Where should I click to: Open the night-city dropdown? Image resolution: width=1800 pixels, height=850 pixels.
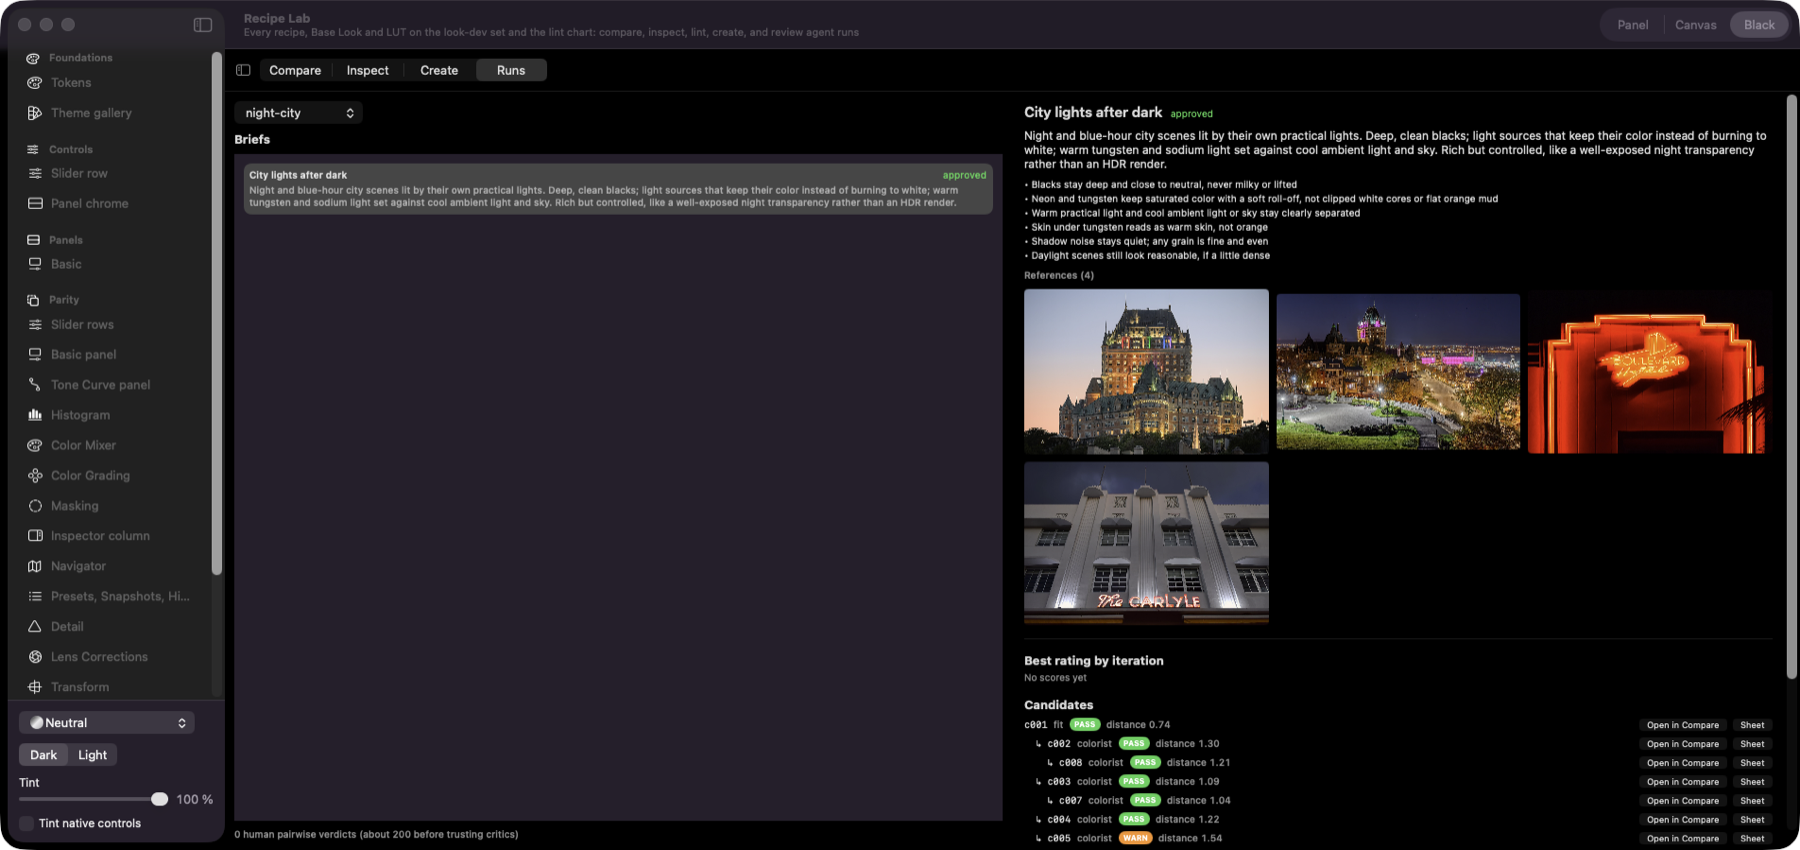point(298,113)
